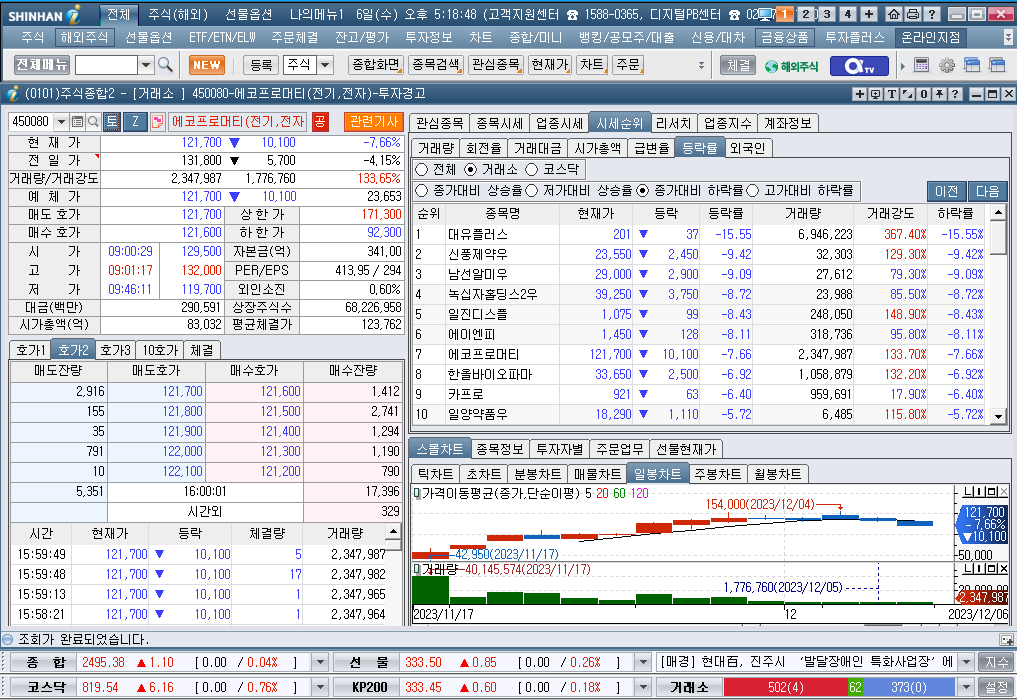
Task: Open the 코스닥 ticker dropdown
Action: [320, 687]
